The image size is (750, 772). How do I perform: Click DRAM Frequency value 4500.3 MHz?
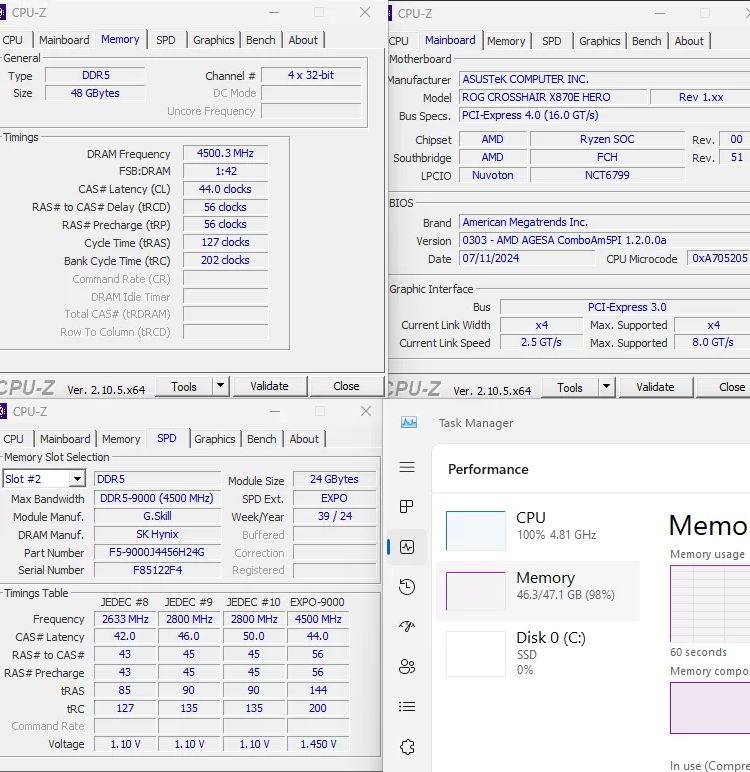coord(226,153)
